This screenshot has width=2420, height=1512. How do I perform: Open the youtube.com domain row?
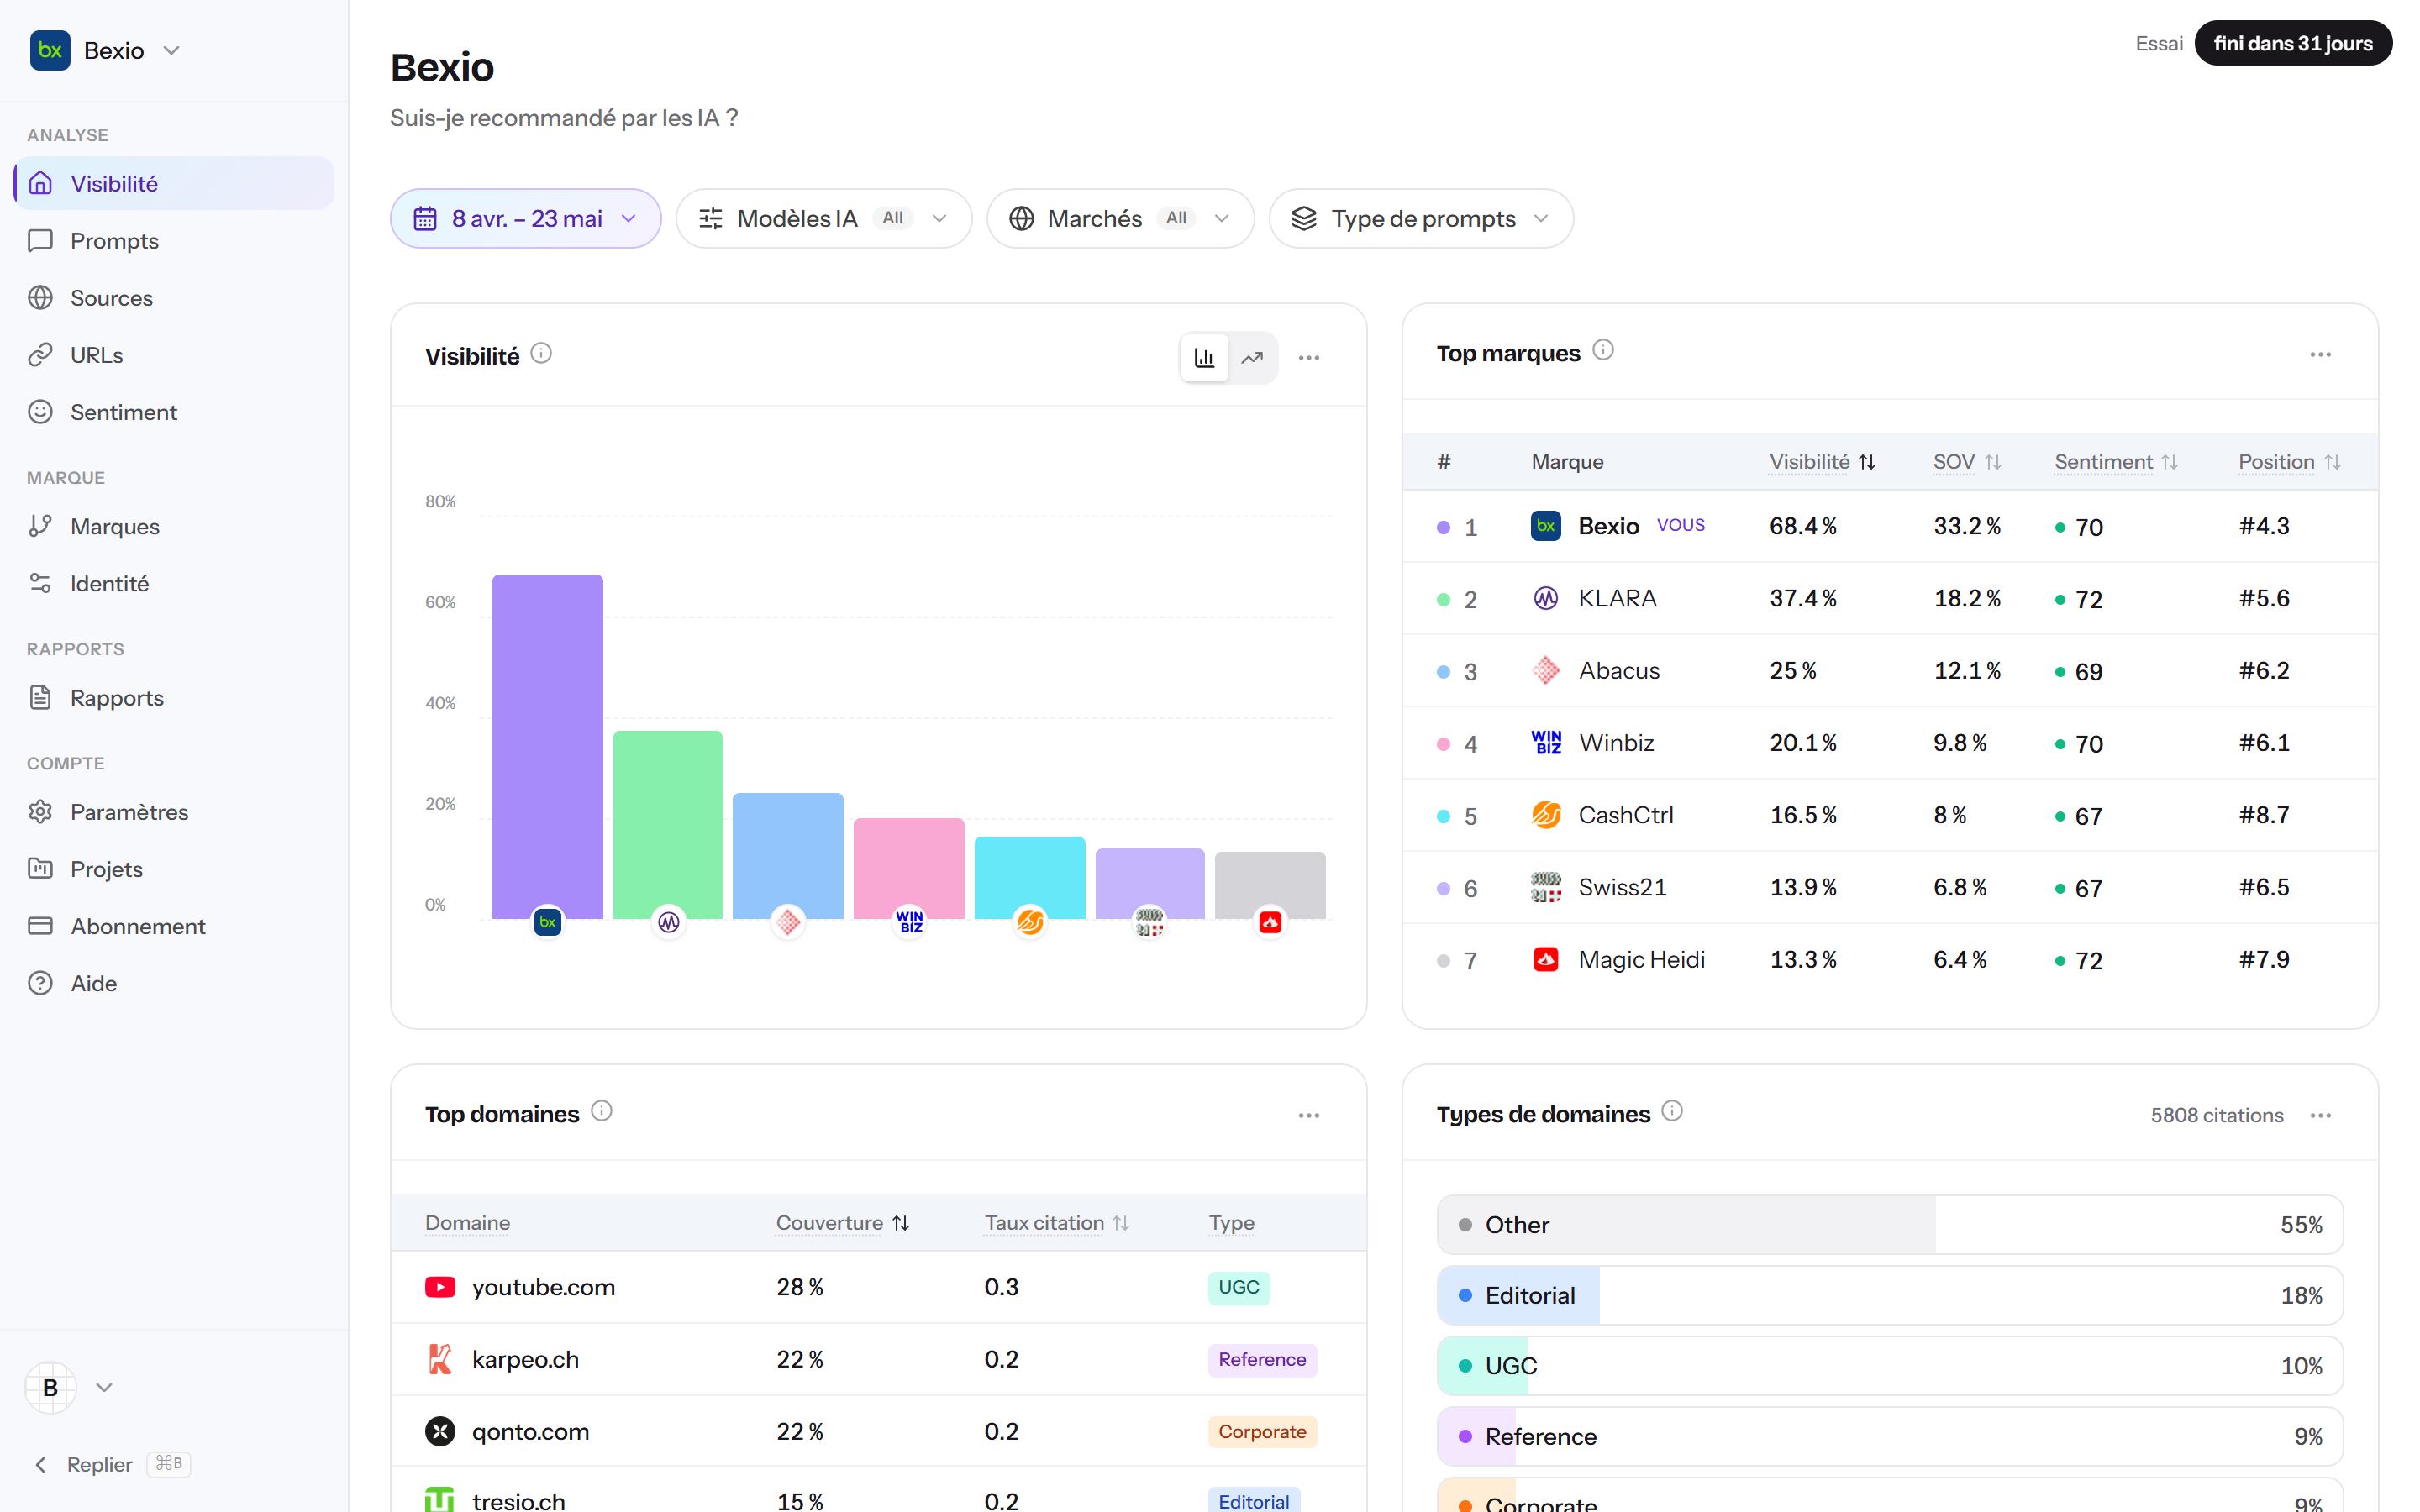click(x=878, y=1287)
